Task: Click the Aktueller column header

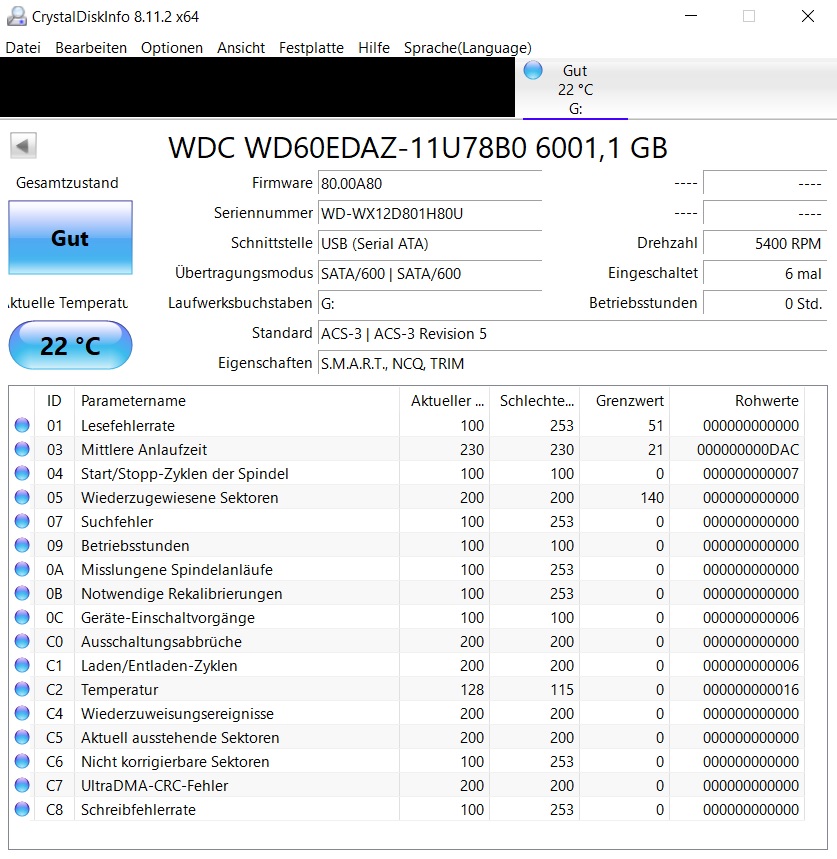Action: [x=445, y=401]
